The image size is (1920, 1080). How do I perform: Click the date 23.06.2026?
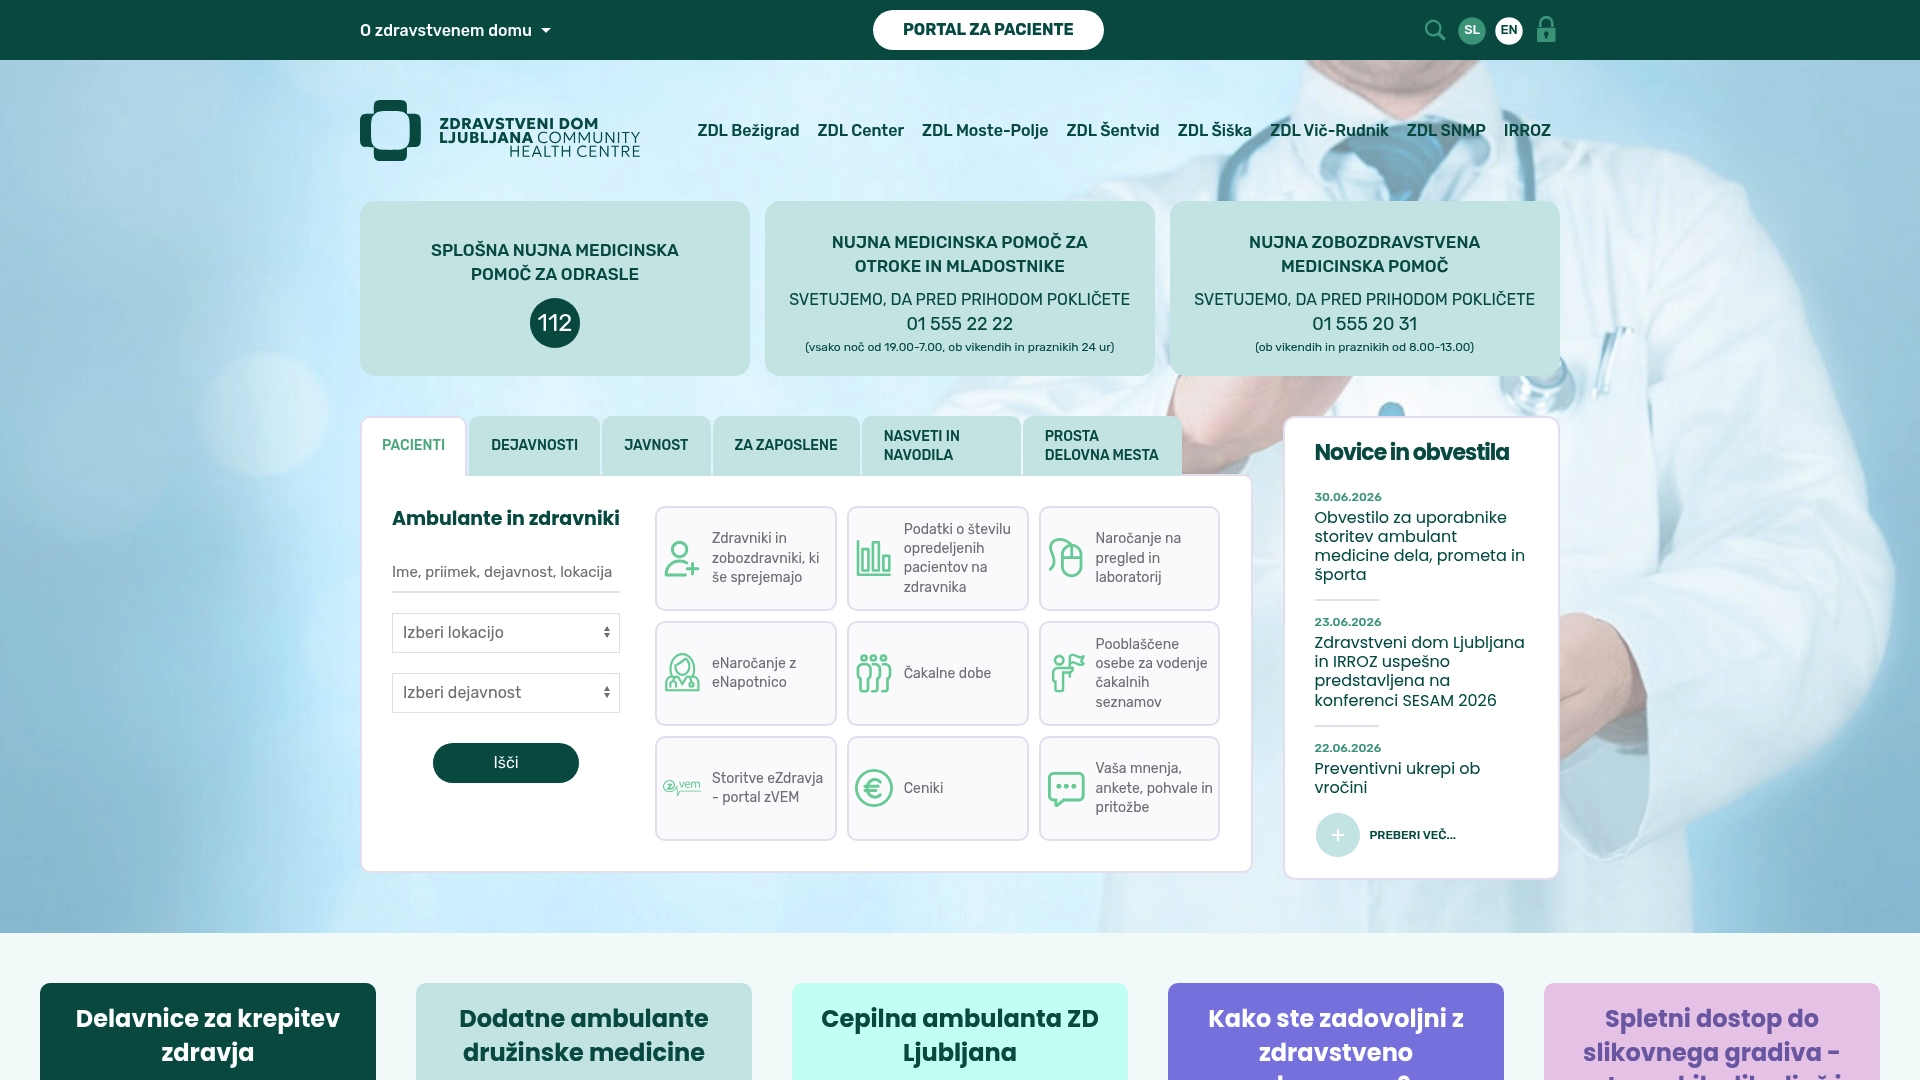coord(1348,622)
